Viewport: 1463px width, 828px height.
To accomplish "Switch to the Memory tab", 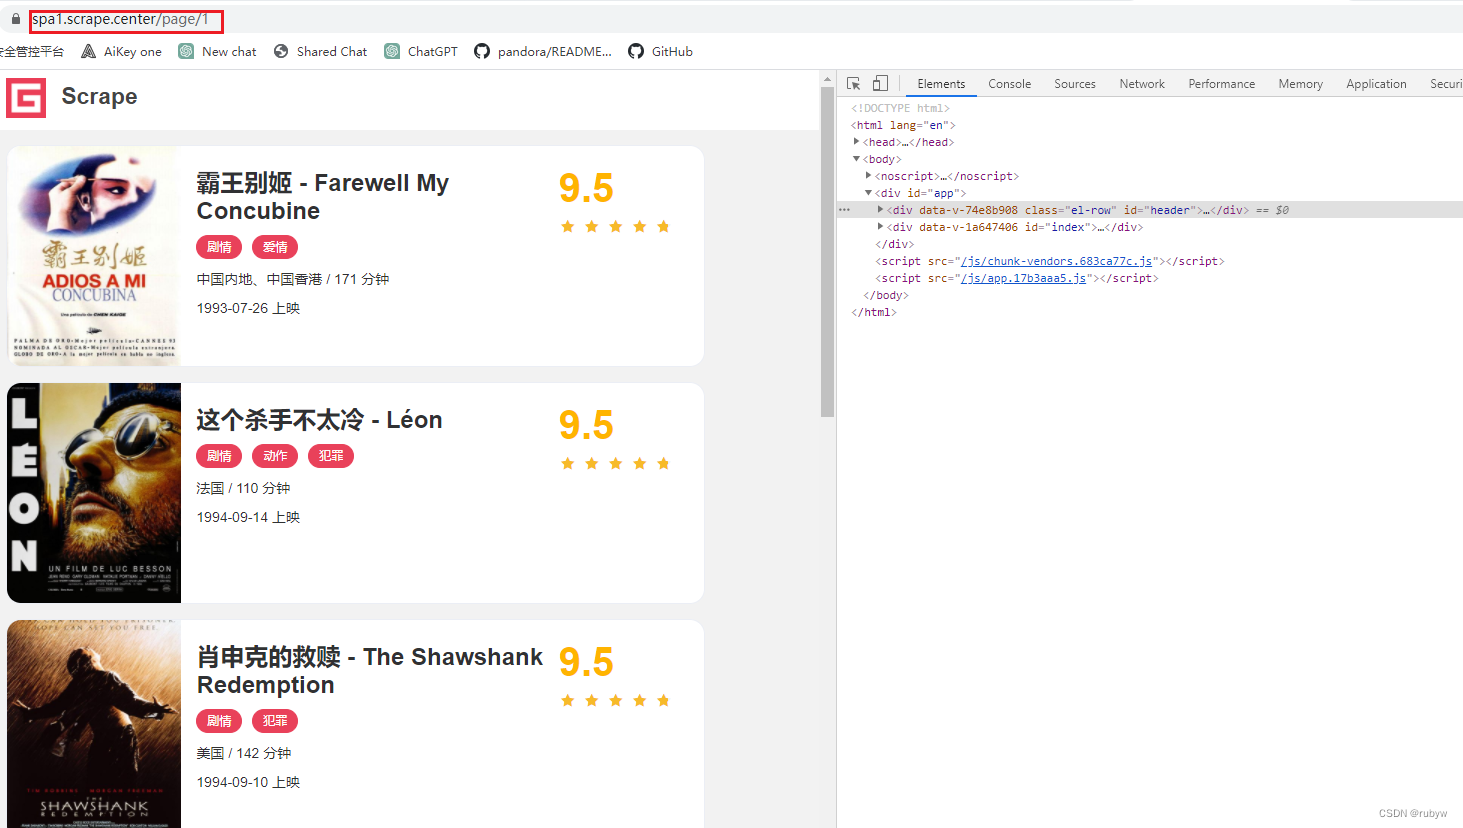I will point(1300,84).
